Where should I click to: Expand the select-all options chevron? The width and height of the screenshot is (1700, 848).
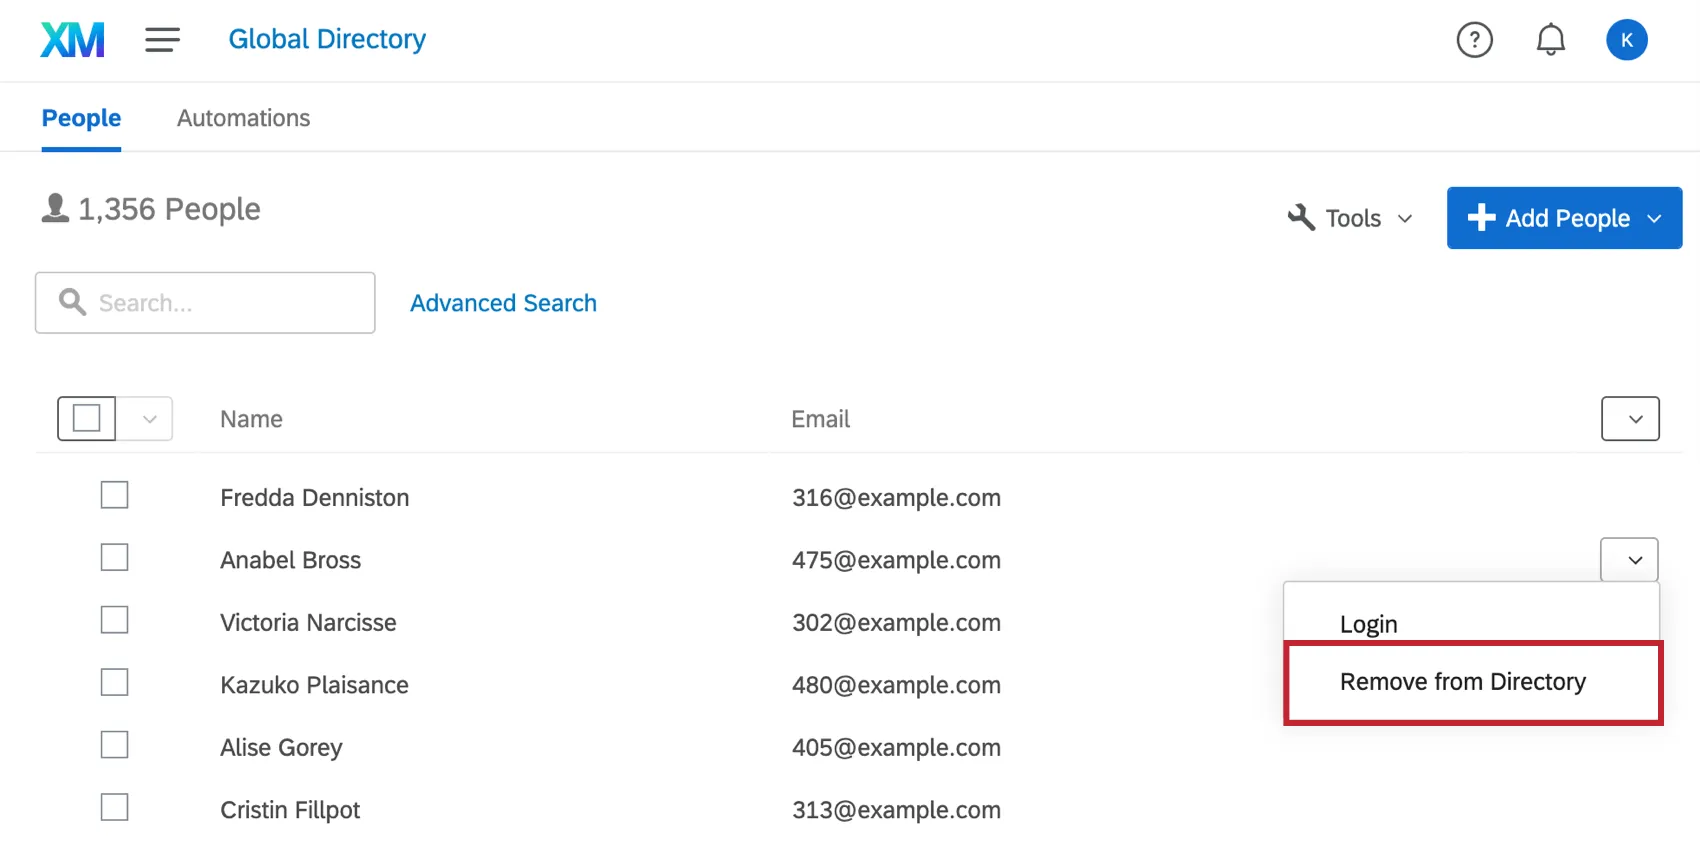tap(149, 419)
